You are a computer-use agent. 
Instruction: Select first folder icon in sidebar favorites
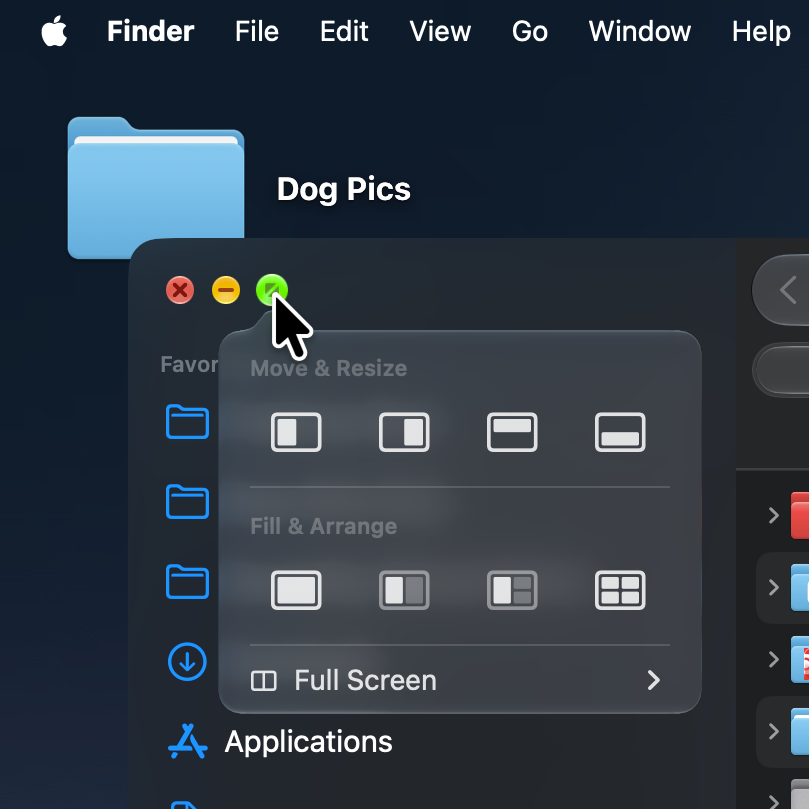click(187, 422)
